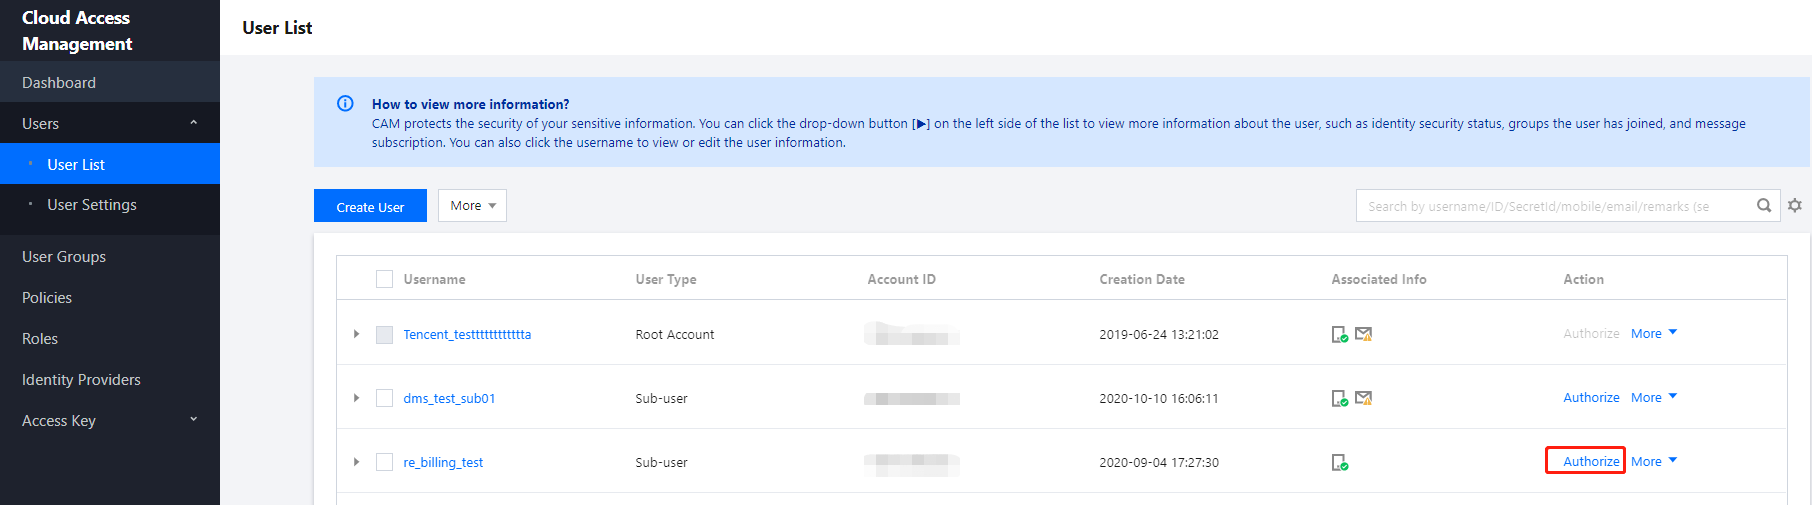Click the search magnifier icon
This screenshot has width=1812, height=505.
(1764, 206)
